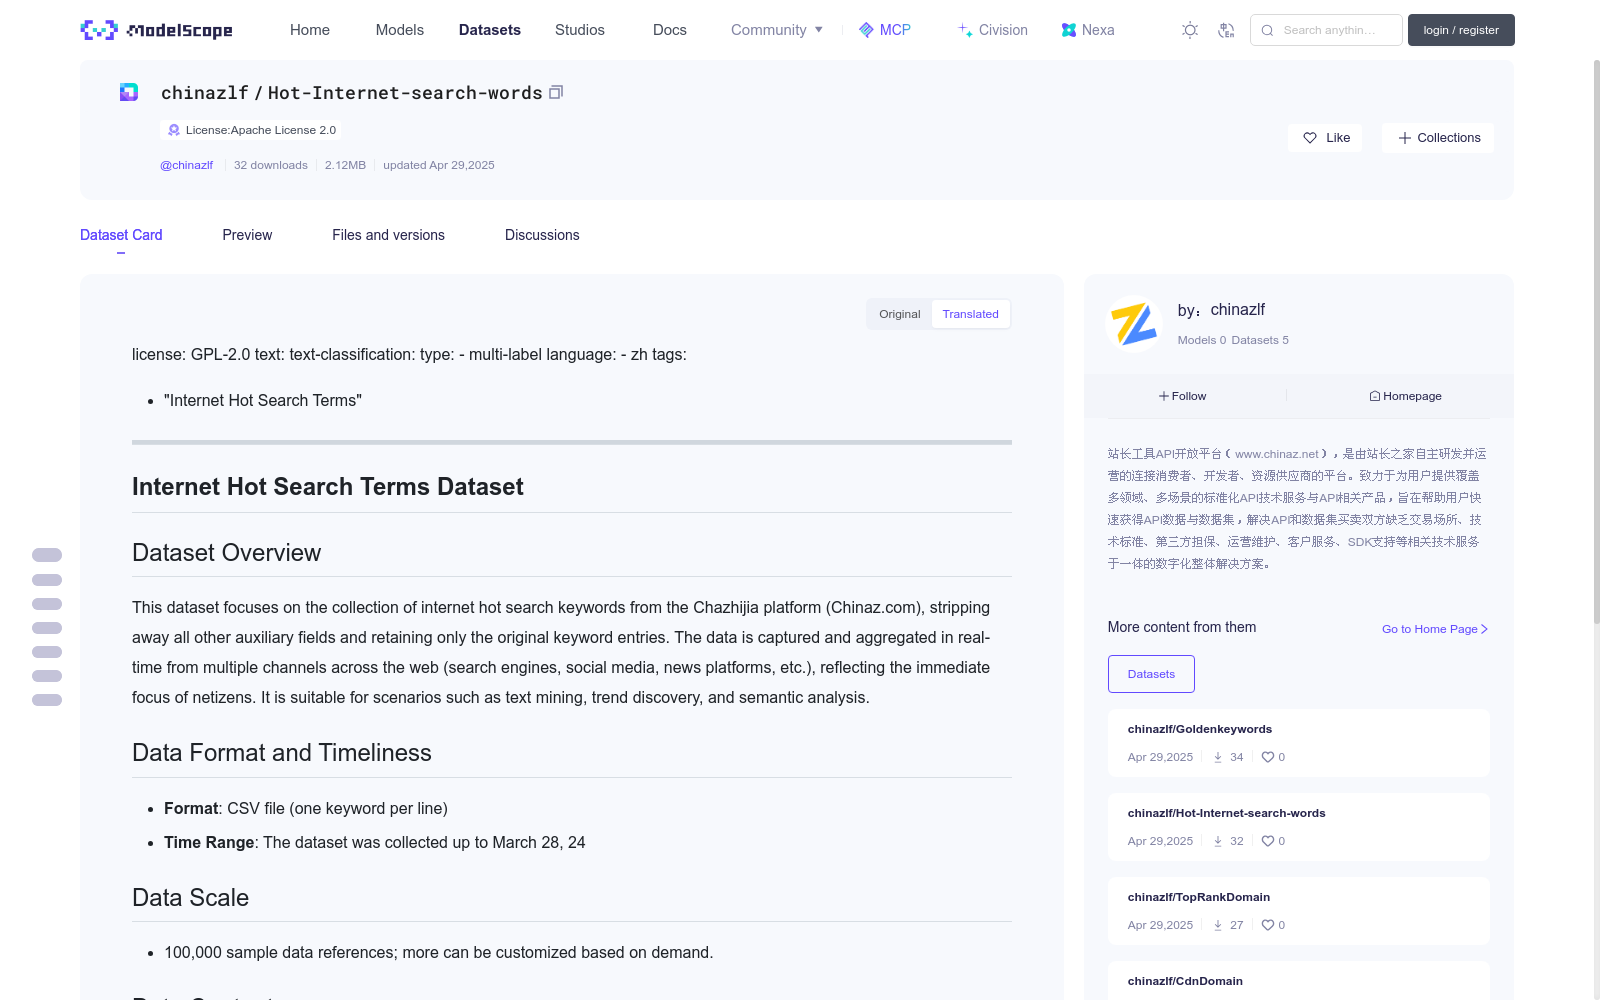Open the Models nav item

(x=400, y=30)
